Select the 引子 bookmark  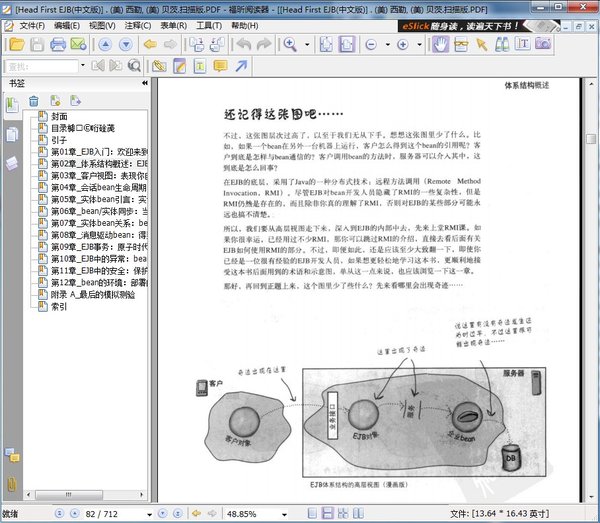[59, 140]
